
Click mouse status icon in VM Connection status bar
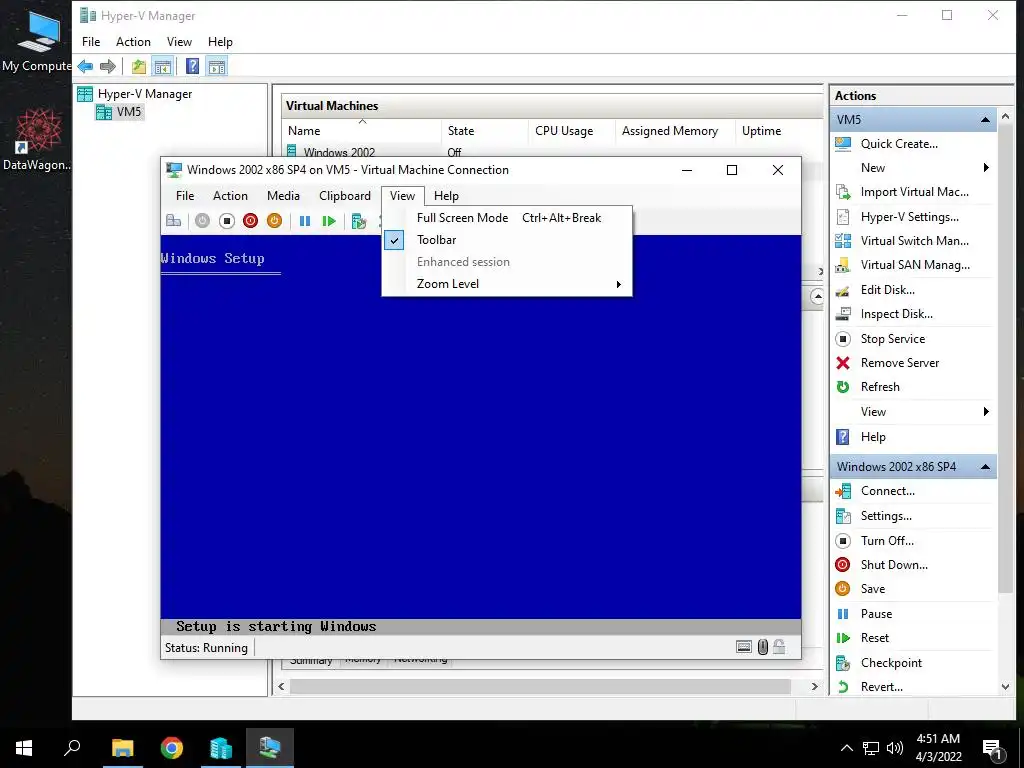pos(762,647)
